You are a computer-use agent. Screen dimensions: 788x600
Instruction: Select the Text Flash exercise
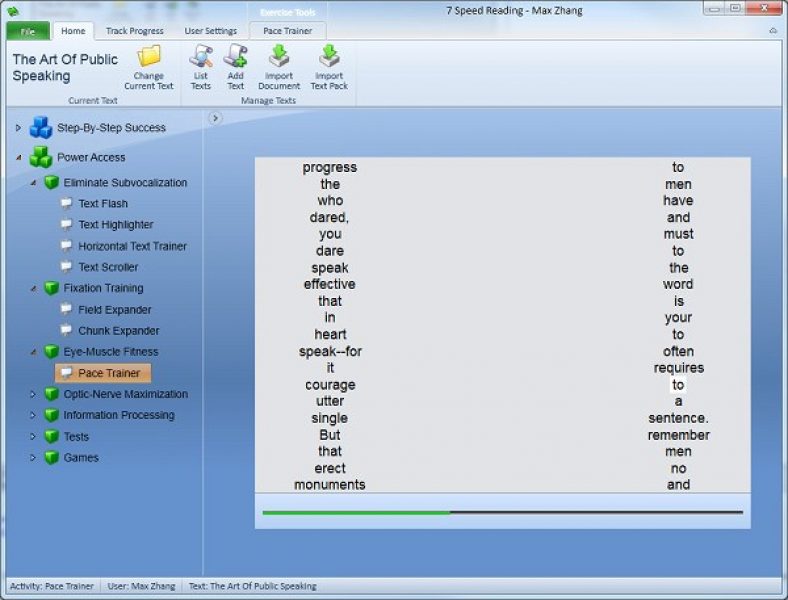pyautogui.click(x=103, y=204)
